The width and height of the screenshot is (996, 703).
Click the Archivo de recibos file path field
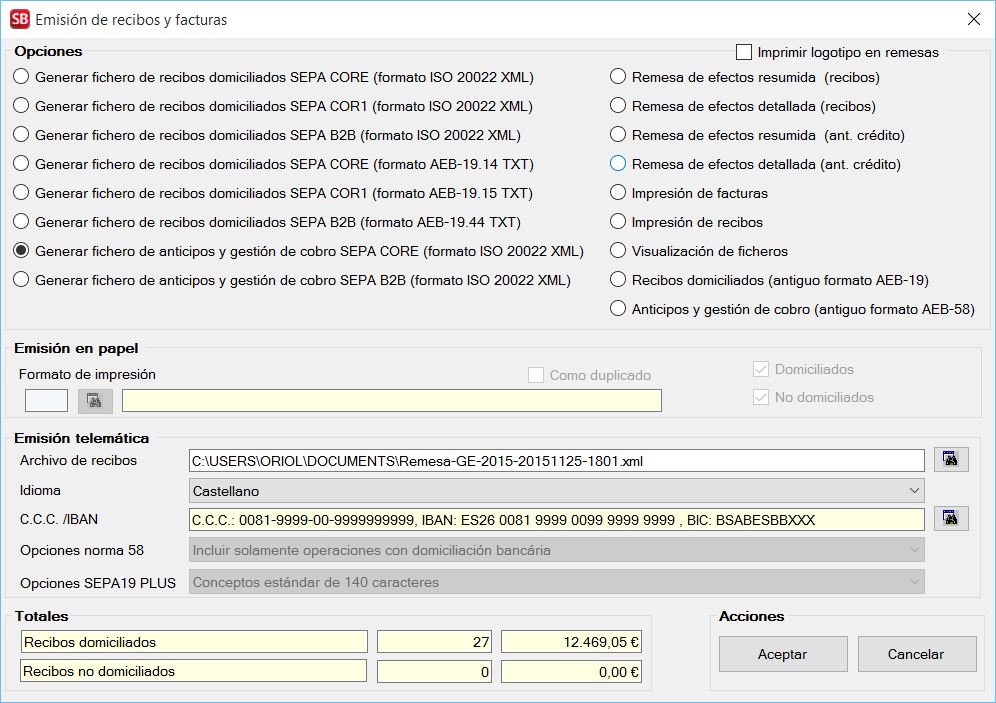pos(556,461)
